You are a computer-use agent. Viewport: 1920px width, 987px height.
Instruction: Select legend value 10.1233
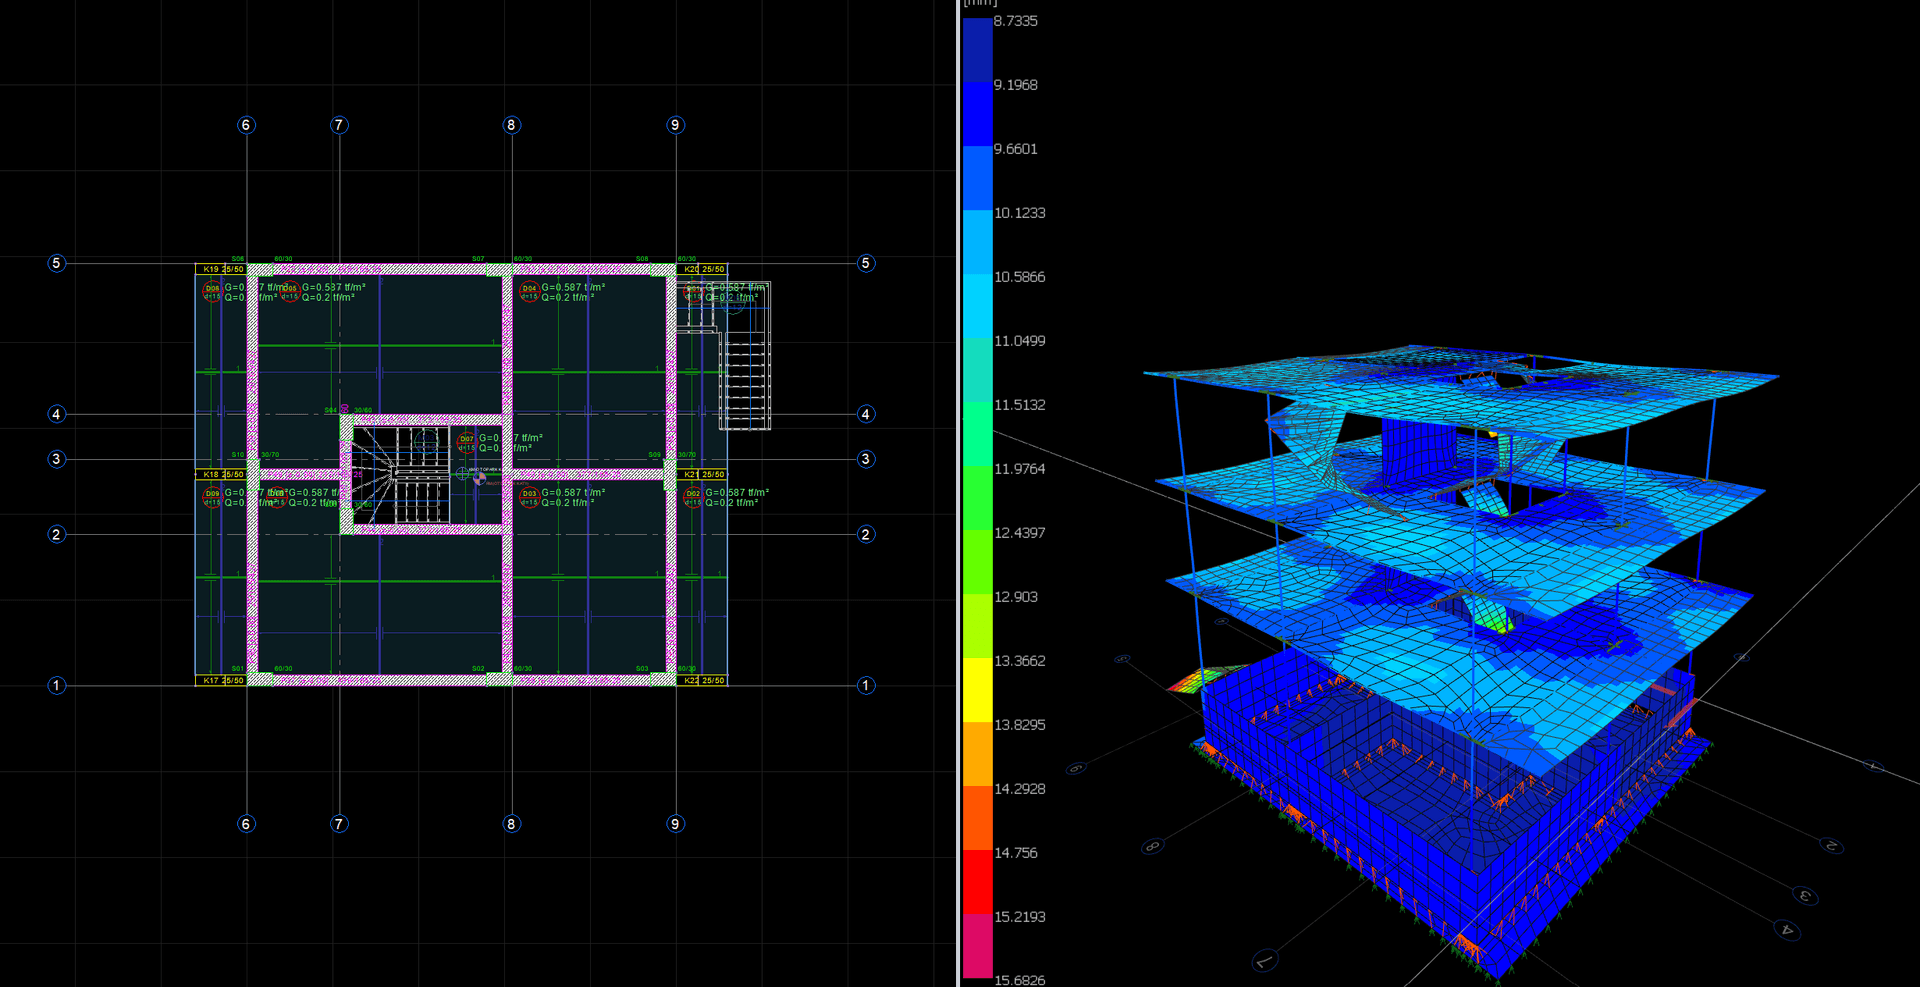coord(1020,213)
